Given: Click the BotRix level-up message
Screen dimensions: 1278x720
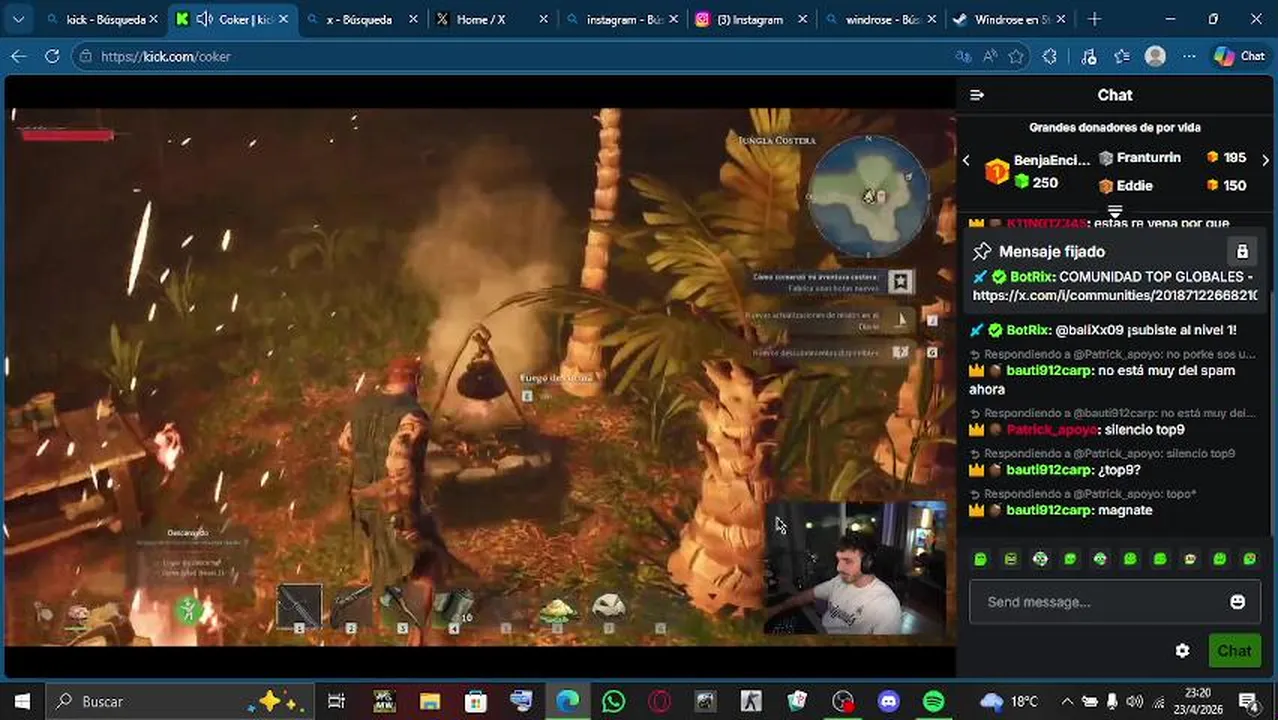Looking at the screenshot, I should (1103, 330).
